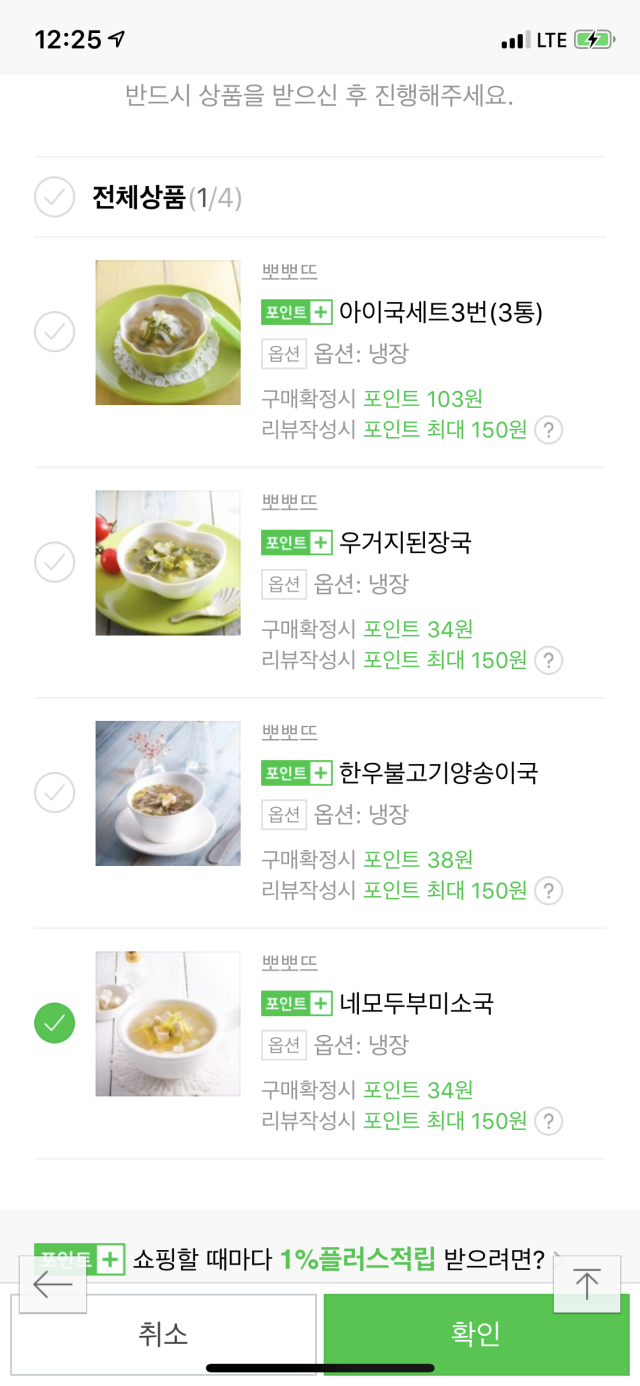640x1386 pixels.
Task: Select the 한우불고기양송이국 item checkbox
Action: pos(55,793)
